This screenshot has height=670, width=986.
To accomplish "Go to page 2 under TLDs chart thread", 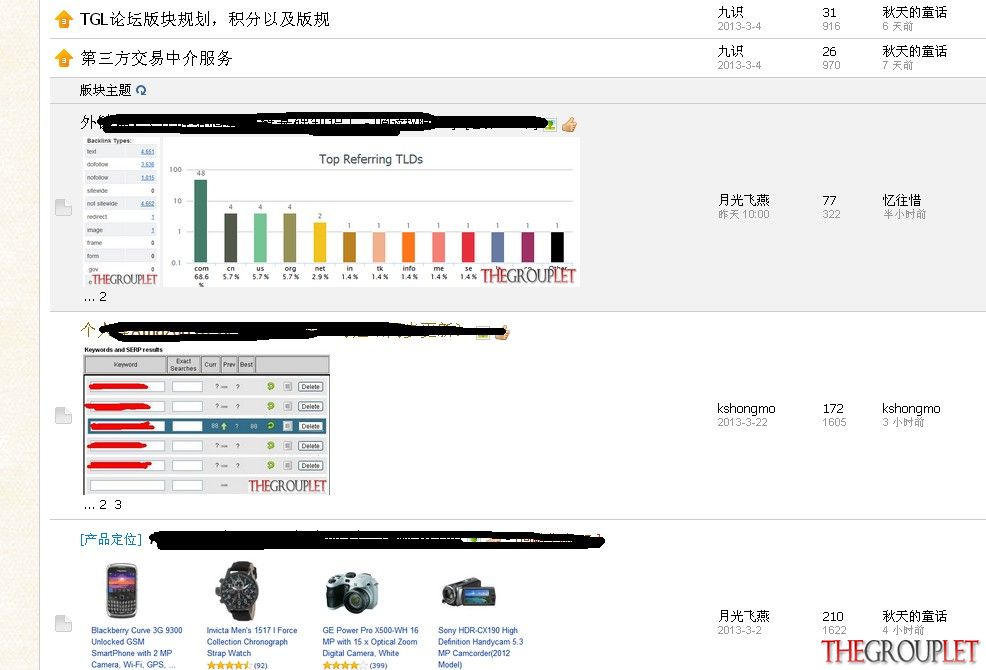I will pyautogui.click(x=102, y=297).
